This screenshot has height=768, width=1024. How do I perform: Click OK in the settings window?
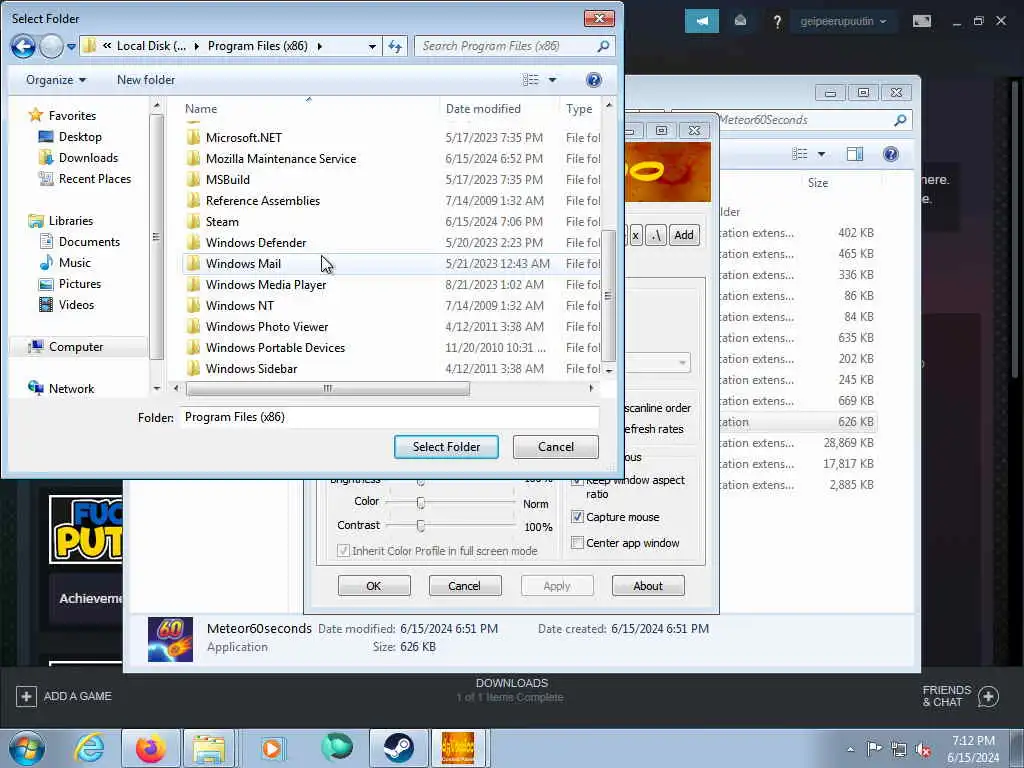tap(374, 586)
